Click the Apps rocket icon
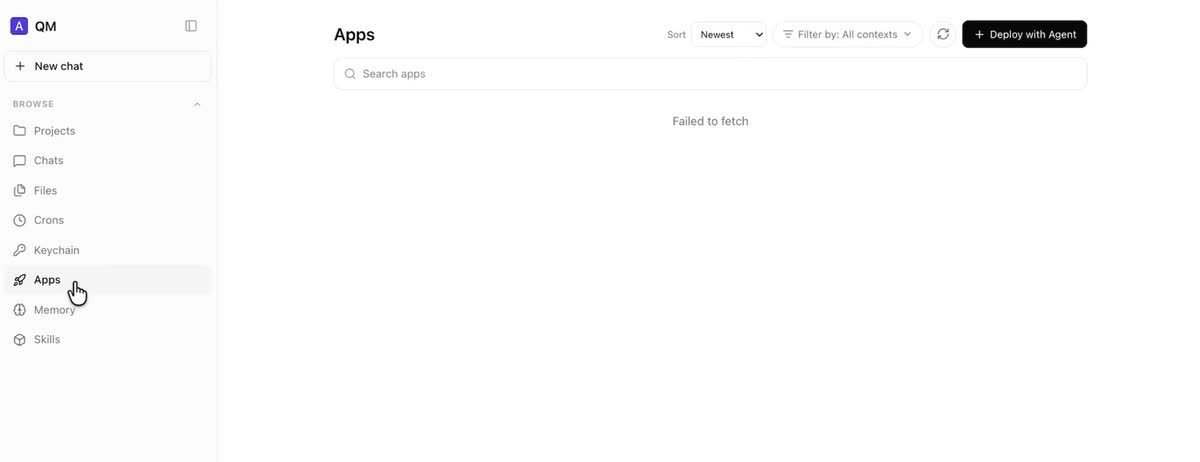The width and height of the screenshot is (1200, 462). pyautogui.click(x=19, y=280)
